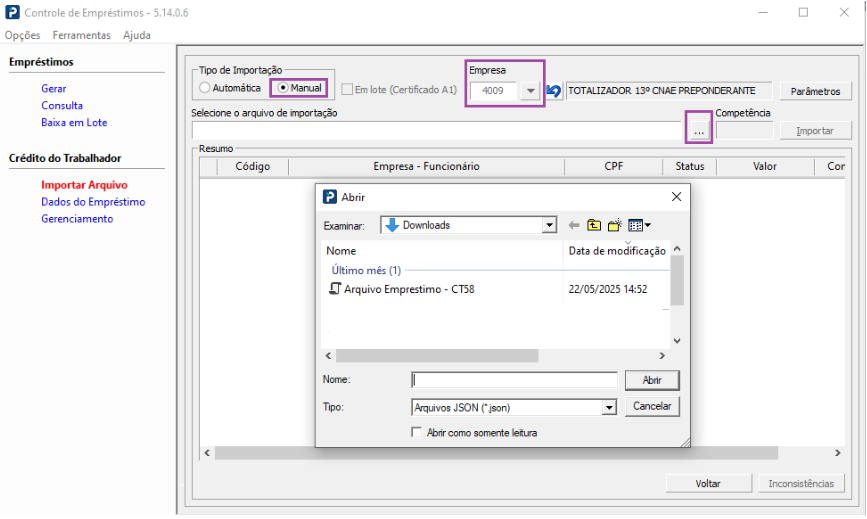The width and height of the screenshot is (867, 519).
Task: Click the Código column header
Action: tap(253, 166)
